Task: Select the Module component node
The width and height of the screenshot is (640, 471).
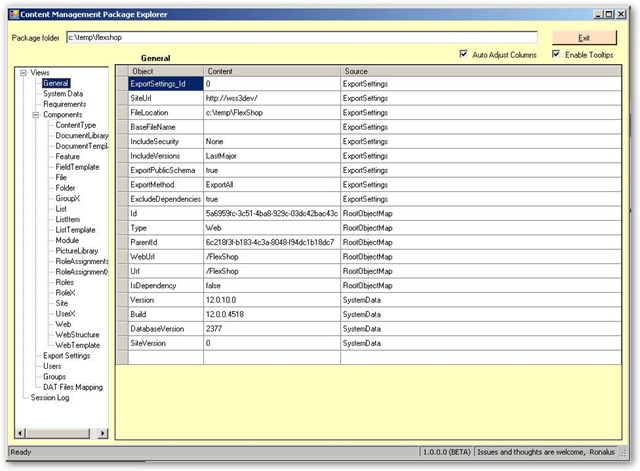Action: (67, 240)
